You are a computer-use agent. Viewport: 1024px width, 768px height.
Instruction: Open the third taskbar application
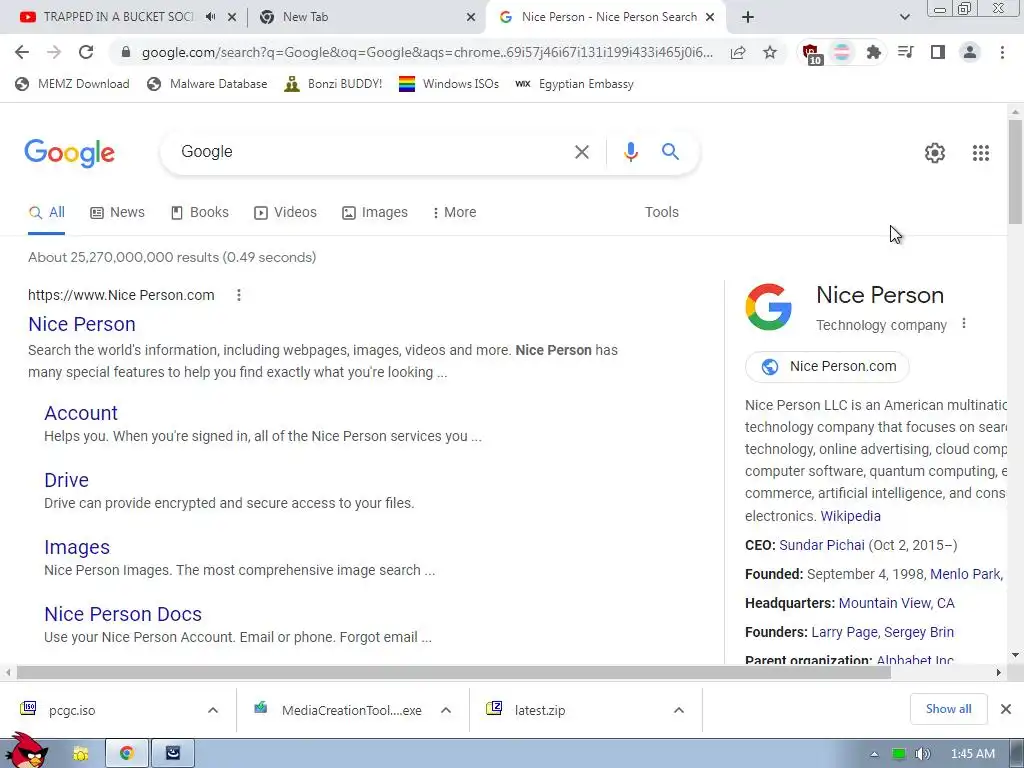[x=172, y=754]
